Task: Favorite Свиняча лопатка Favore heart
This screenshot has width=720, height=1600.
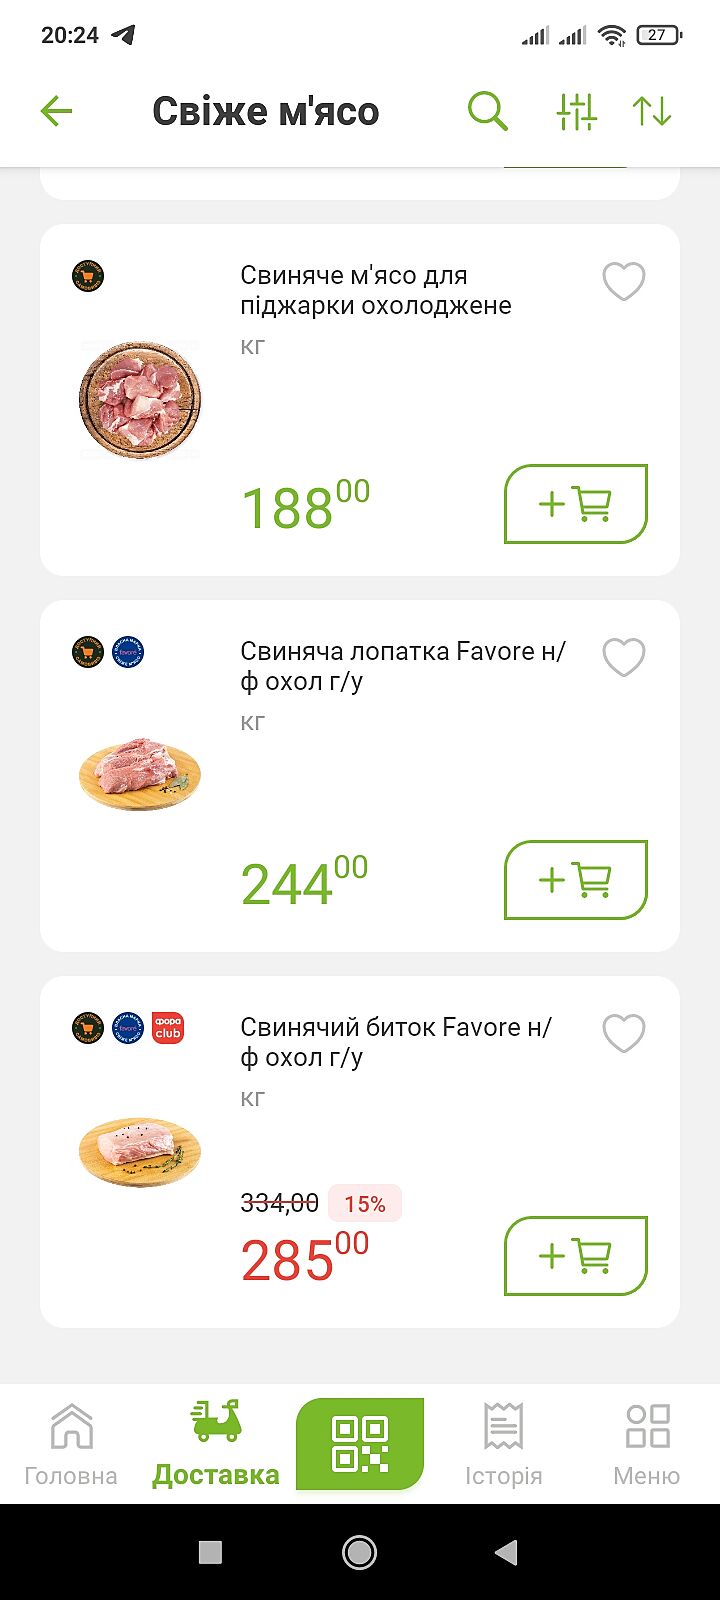Action: (624, 657)
